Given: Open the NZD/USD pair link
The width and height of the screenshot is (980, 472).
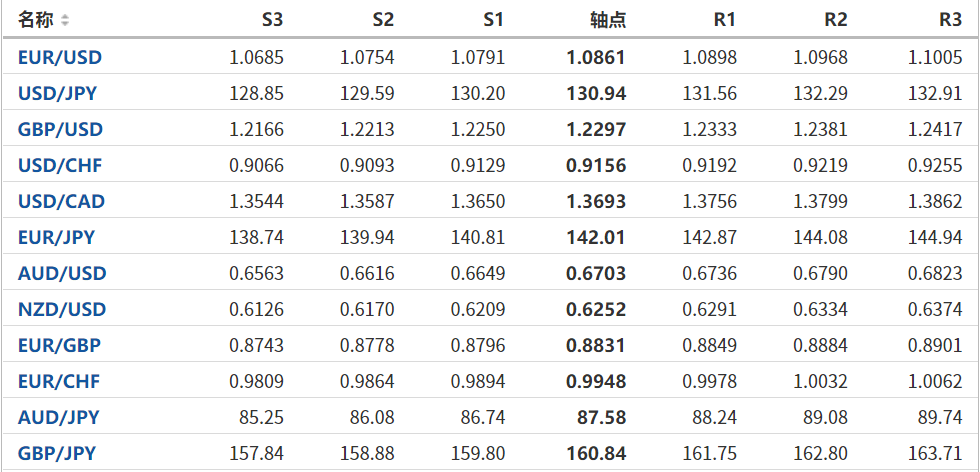Looking at the screenshot, I should (x=61, y=310).
